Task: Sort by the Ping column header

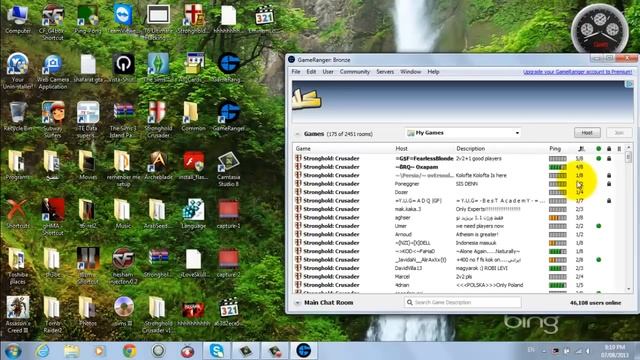Action: tap(555, 149)
